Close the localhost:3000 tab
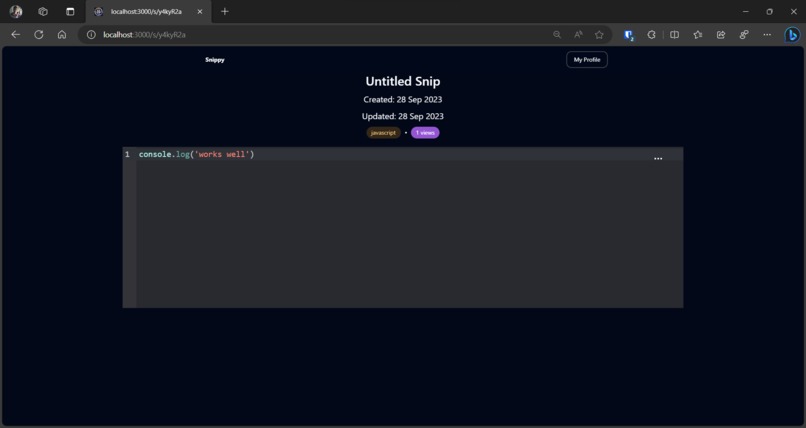 (x=200, y=11)
